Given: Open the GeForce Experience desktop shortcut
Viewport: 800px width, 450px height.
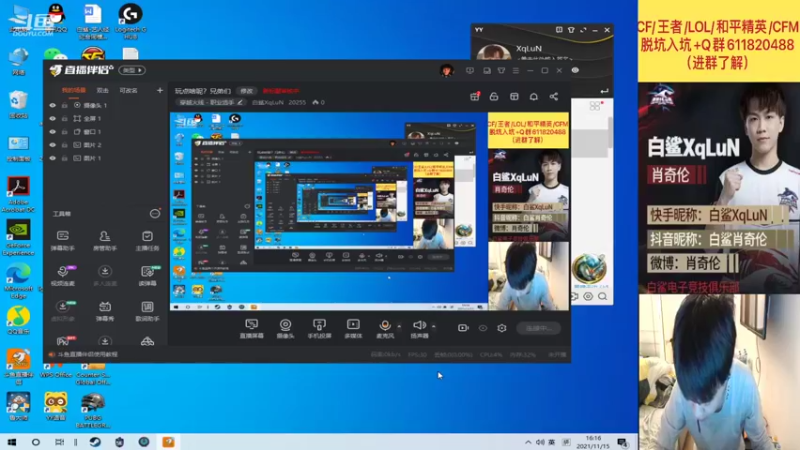Looking at the screenshot, I should click(18, 238).
